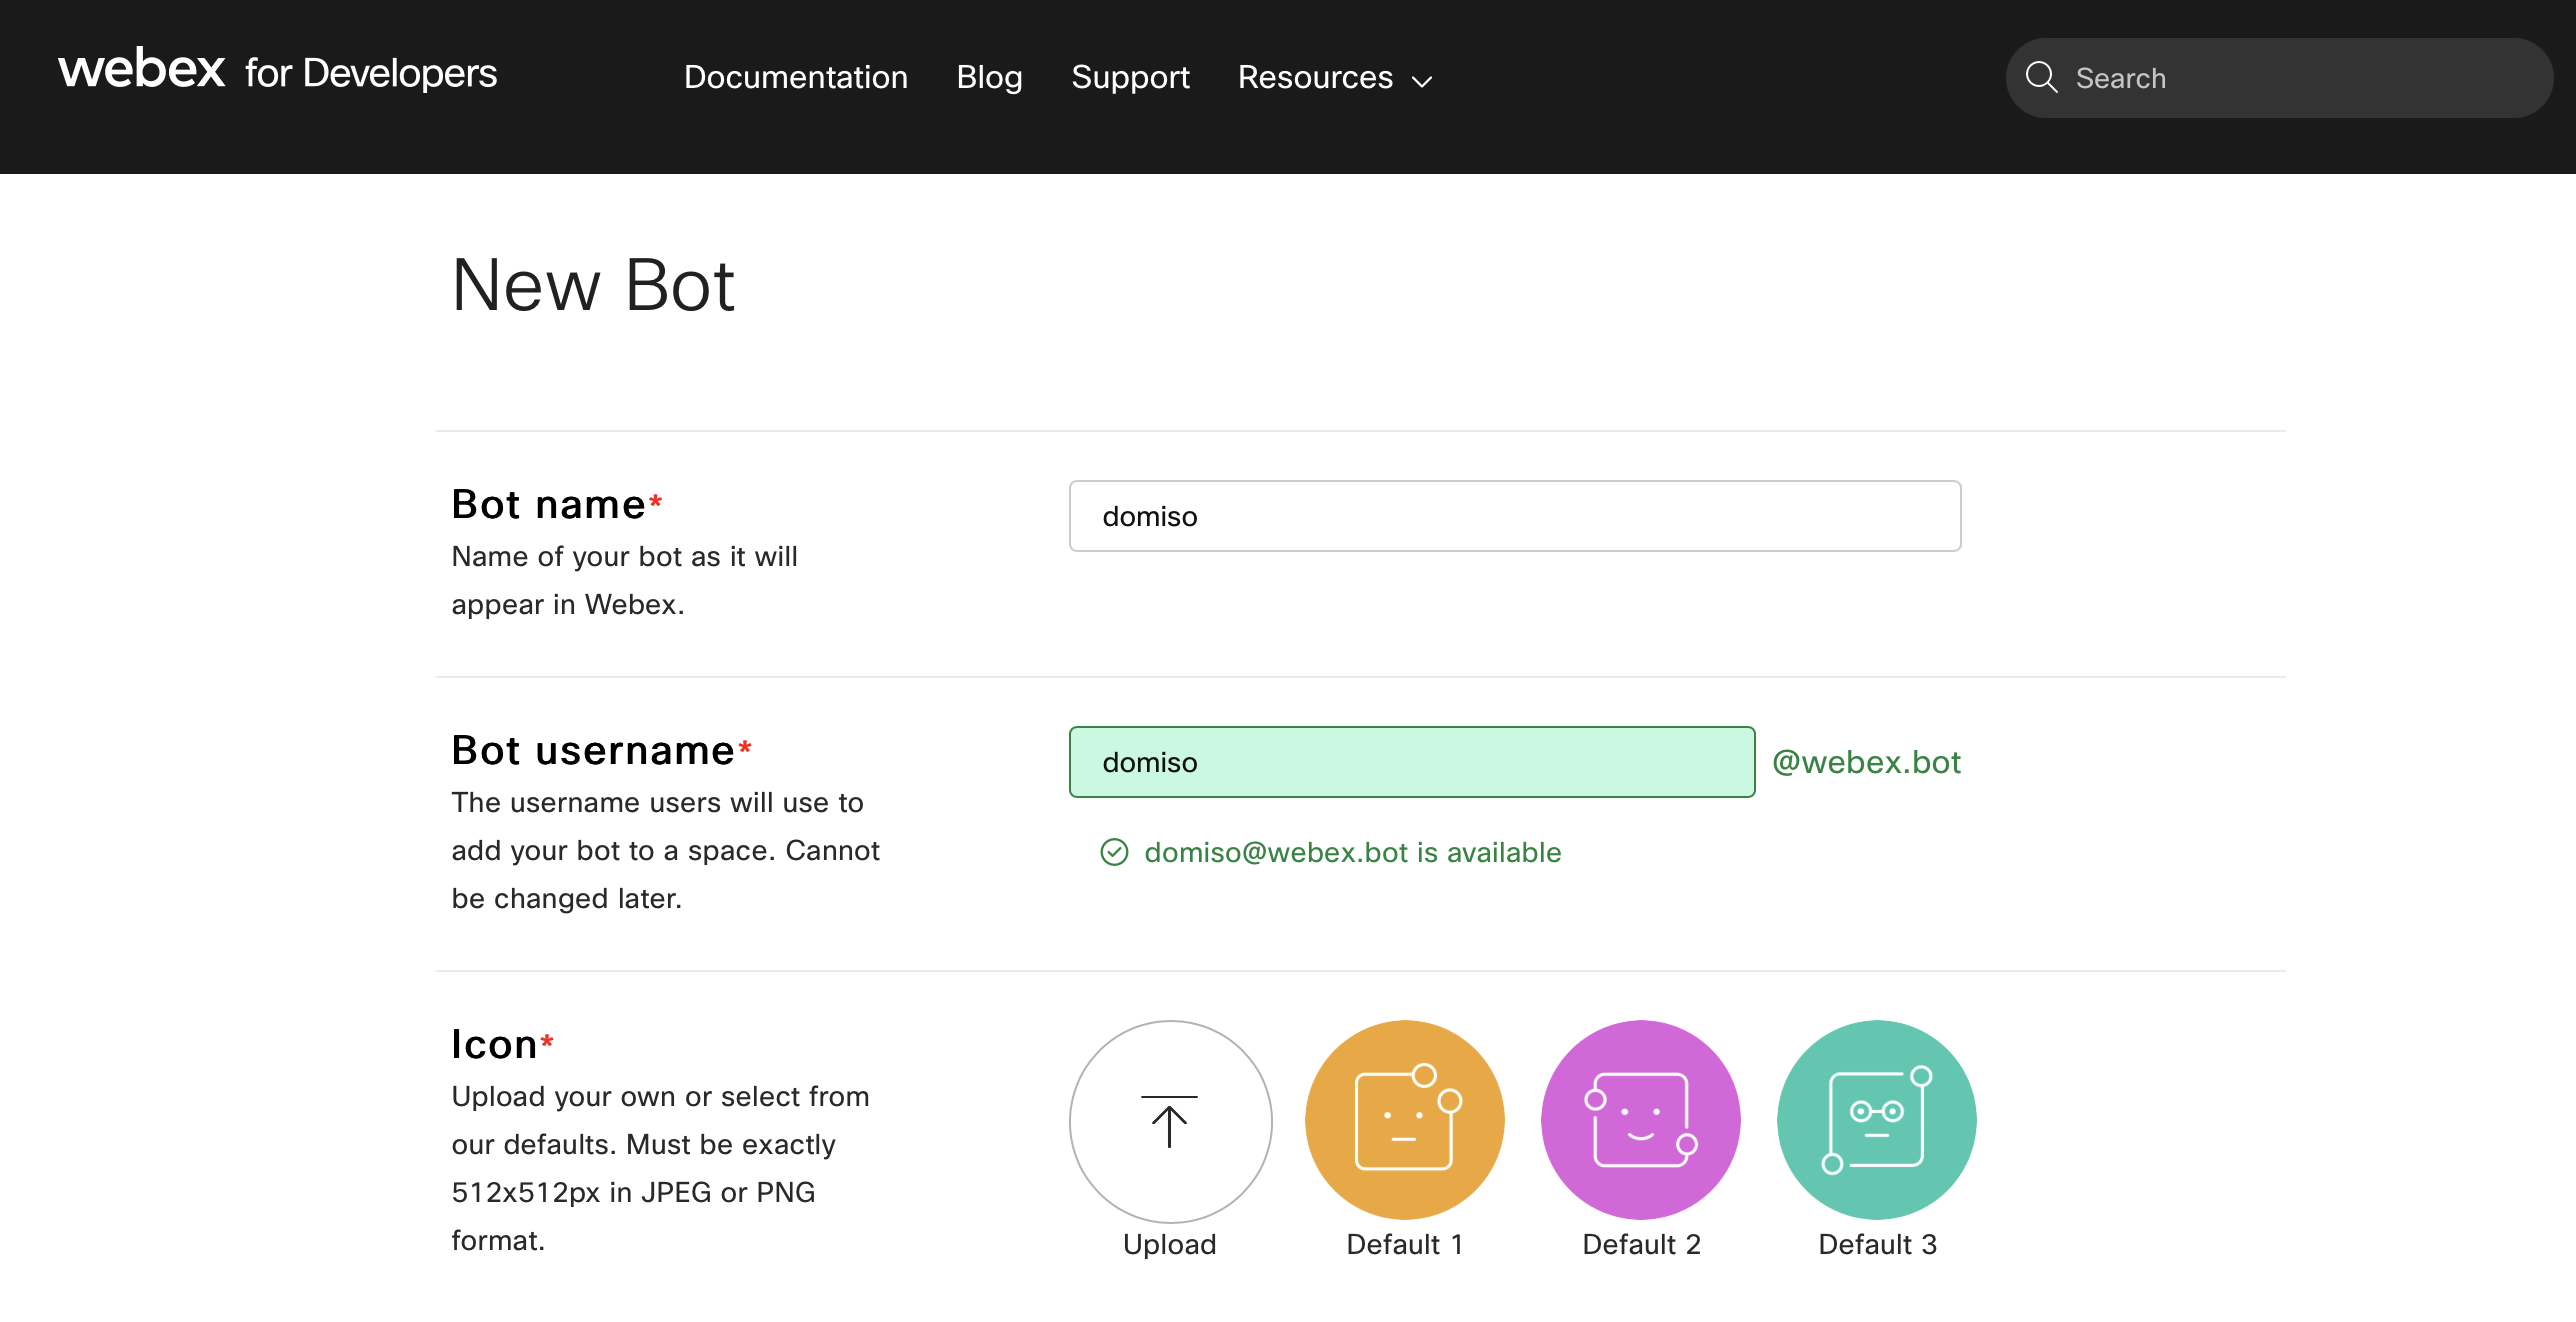Viewport: 2576px width, 1322px height.
Task: Switch to the Blog section
Action: click(989, 77)
